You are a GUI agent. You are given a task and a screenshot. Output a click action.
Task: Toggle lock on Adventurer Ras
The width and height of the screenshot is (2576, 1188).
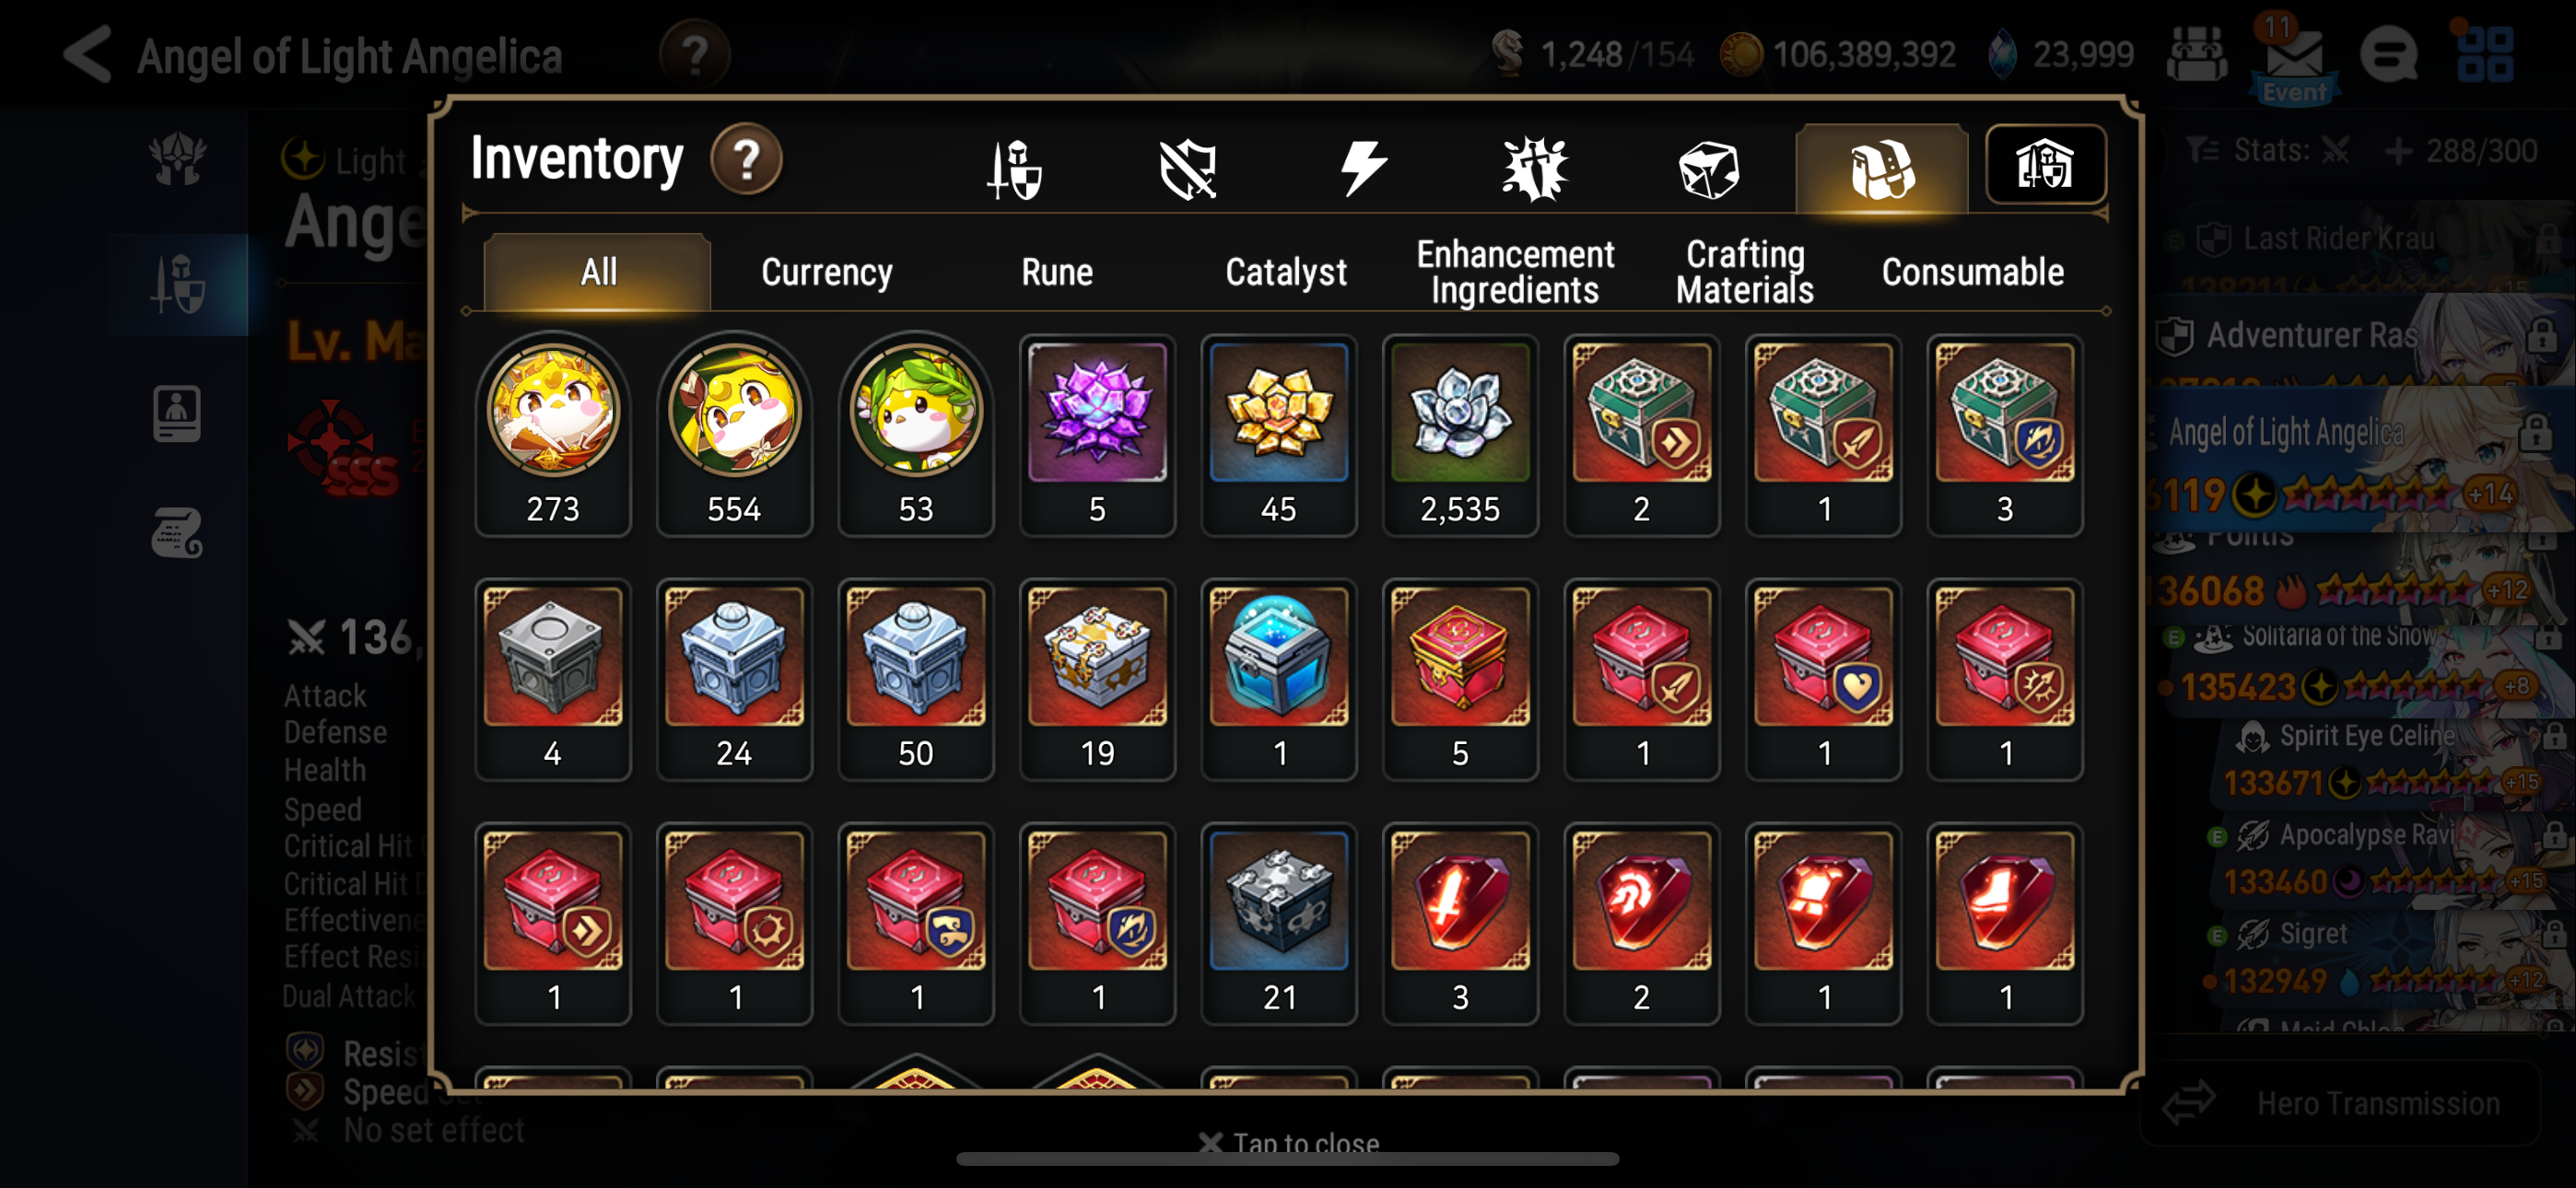[x=2541, y=335]
